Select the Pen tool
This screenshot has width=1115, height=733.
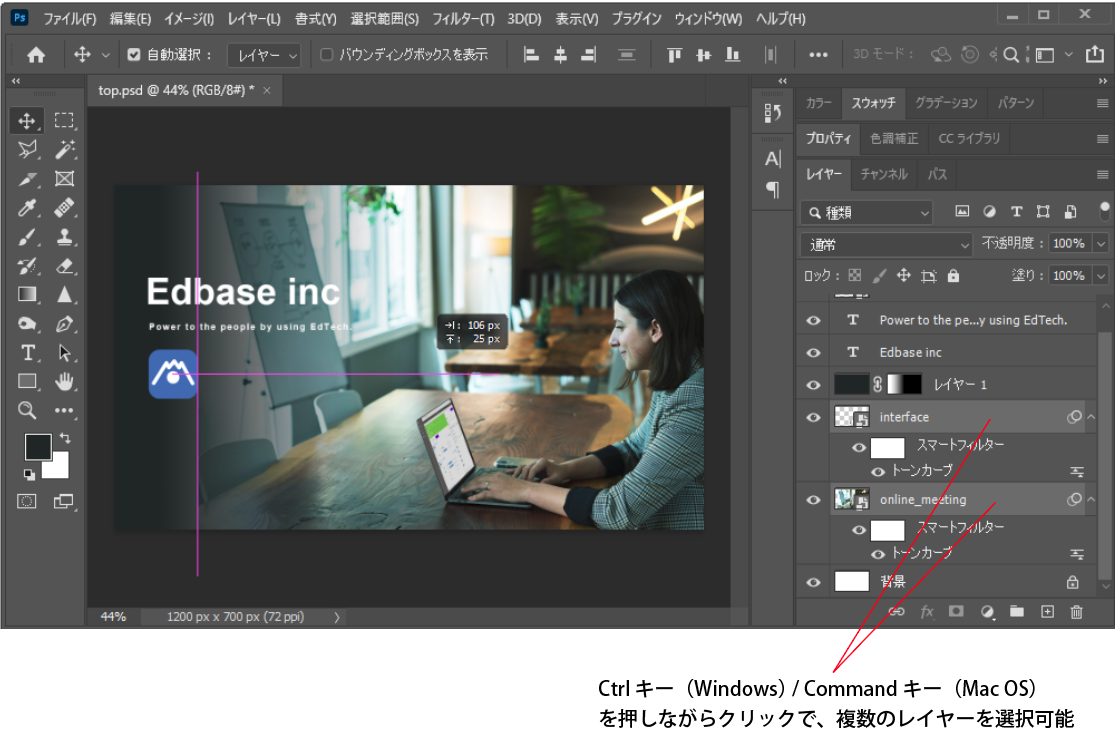click(64, 323)
